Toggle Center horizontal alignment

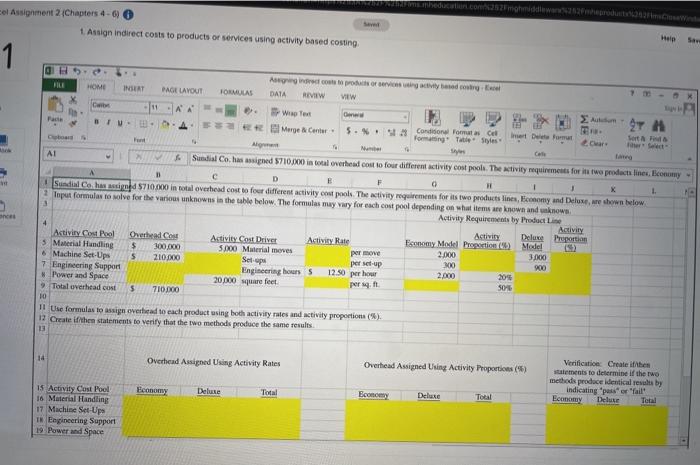point(218,126)
